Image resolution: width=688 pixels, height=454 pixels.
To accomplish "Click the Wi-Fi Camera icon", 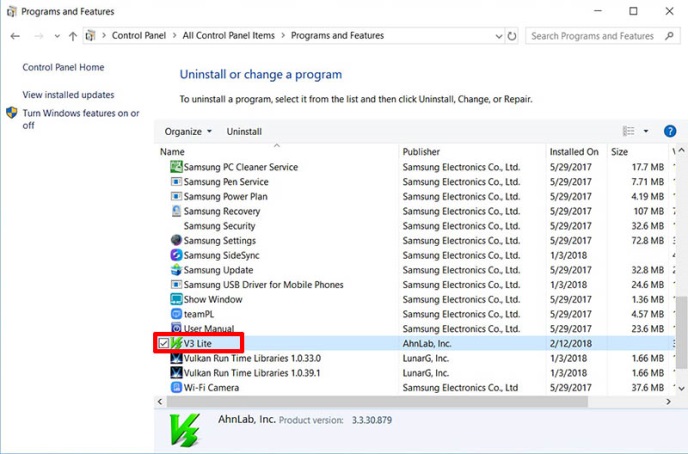I will (176, 387).
